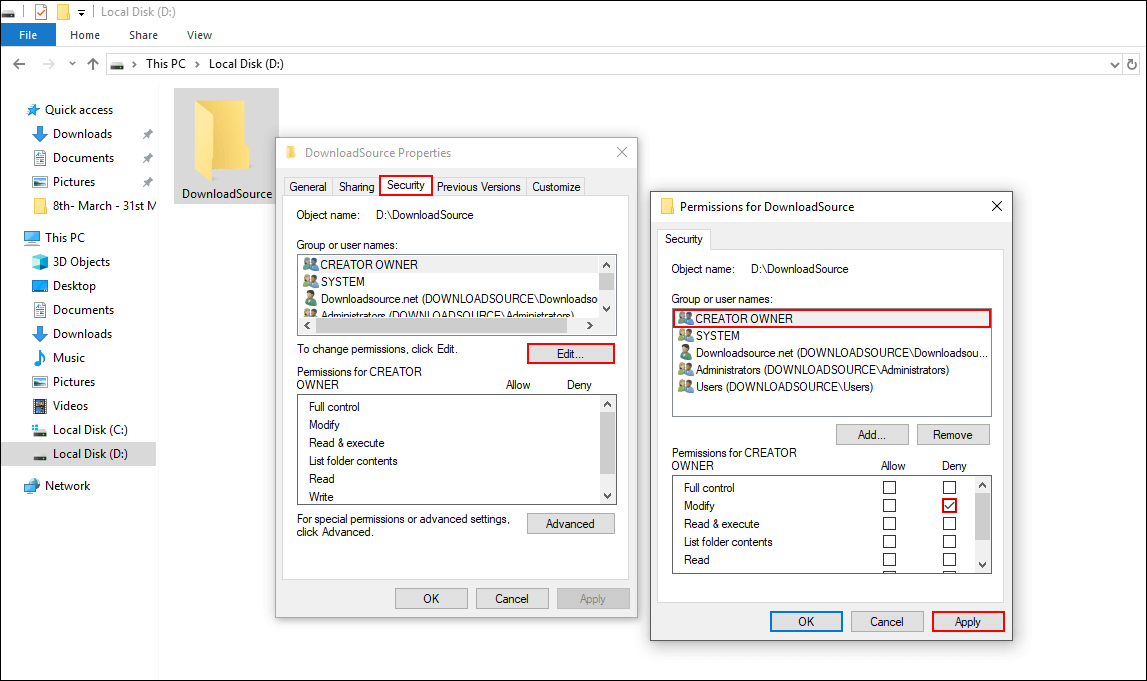
Task: Open the Share ribbon tab
Action: pyautogui.click(x=143, y=35)
